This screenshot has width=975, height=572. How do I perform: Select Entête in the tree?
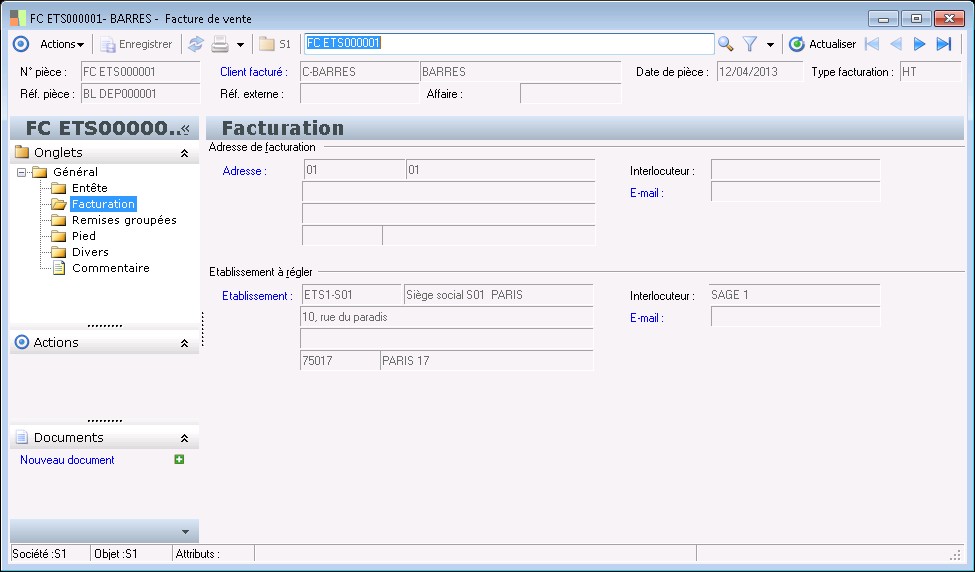(x=89, y=188)
